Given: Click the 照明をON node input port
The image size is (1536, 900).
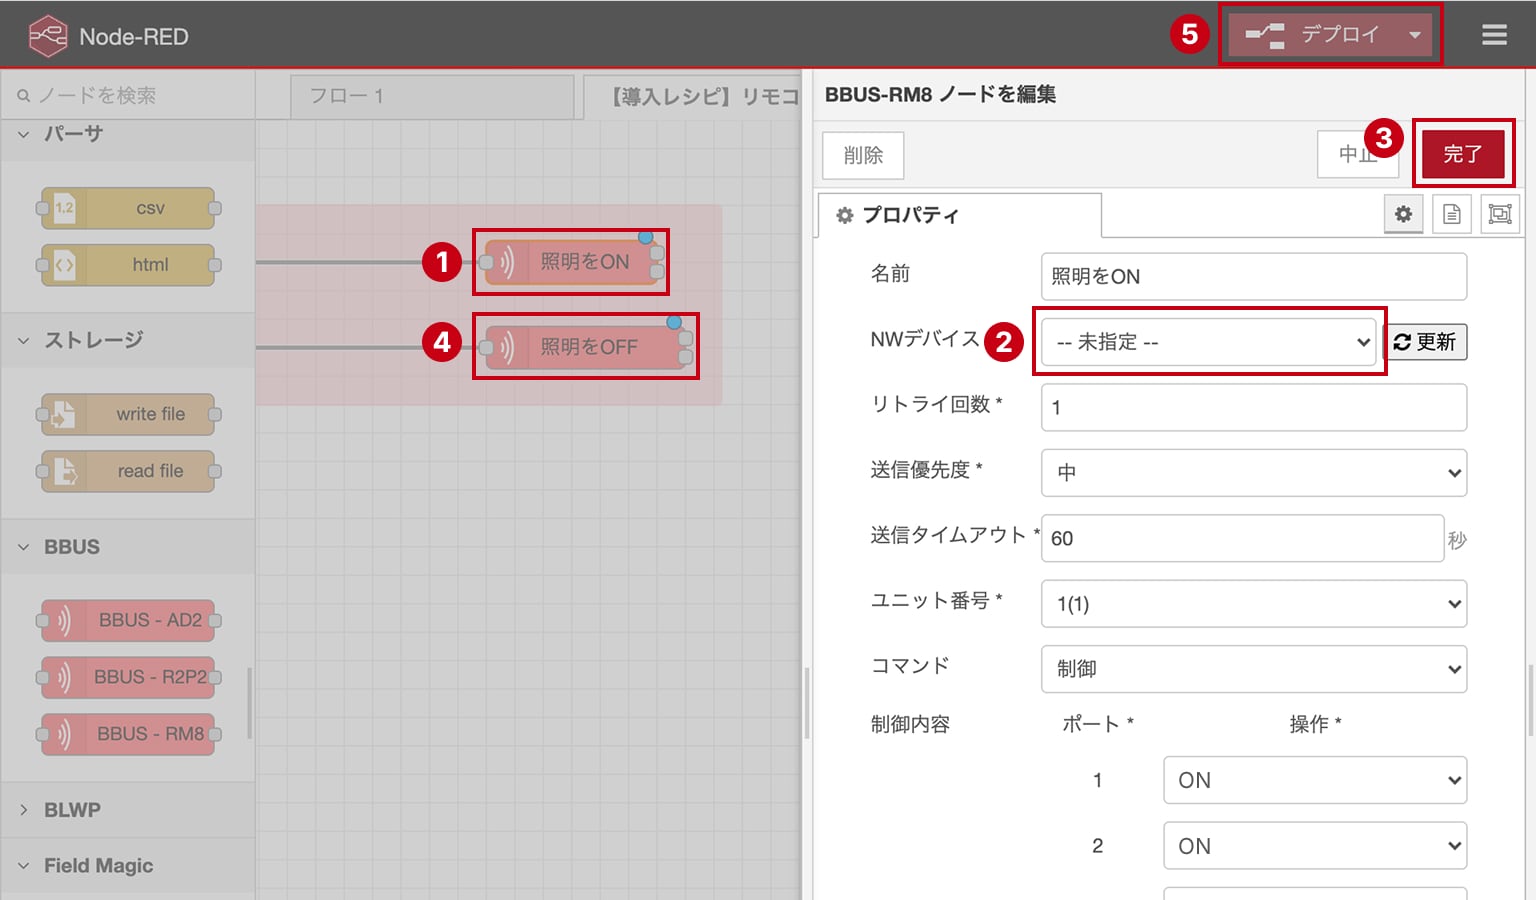Looking at the screenshot, I should tap(486, 262).
